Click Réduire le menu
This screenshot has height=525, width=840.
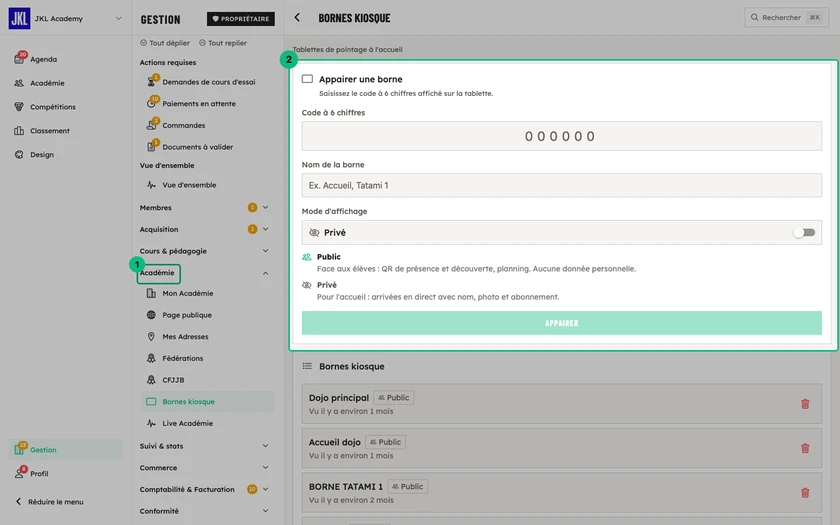[49, 502]
